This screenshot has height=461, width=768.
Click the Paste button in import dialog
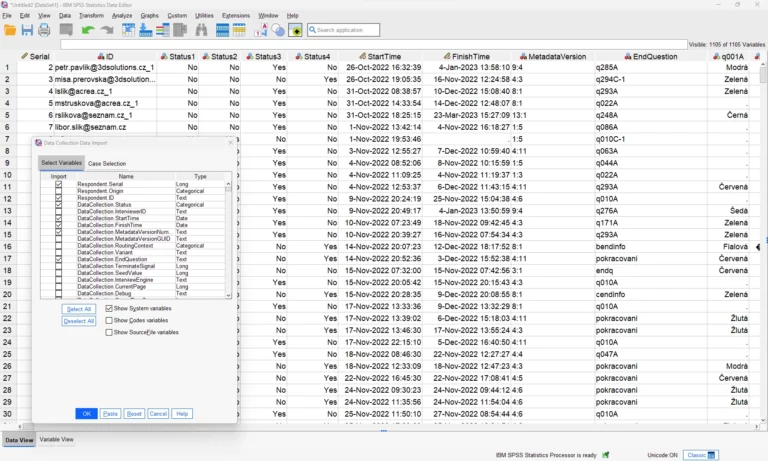[110, 414]
